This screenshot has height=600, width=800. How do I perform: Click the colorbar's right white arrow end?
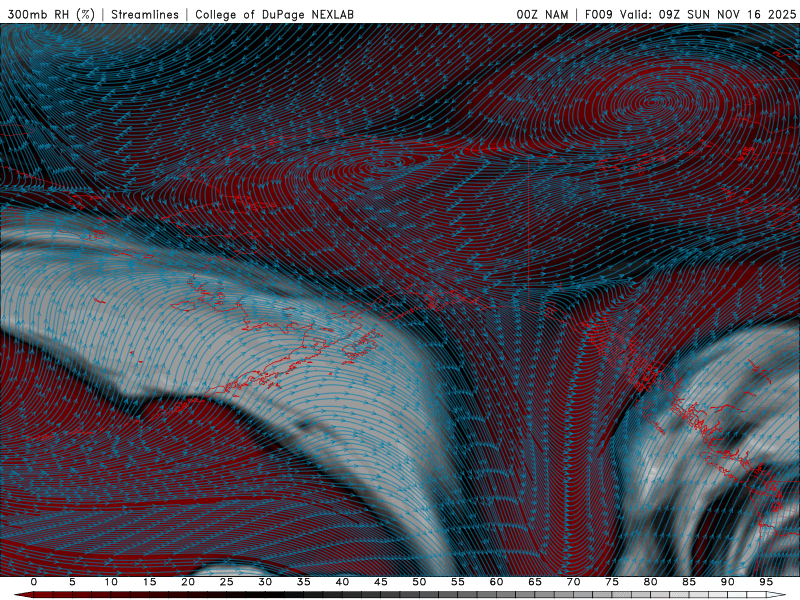pyautogui.click(x=777, y=594)
